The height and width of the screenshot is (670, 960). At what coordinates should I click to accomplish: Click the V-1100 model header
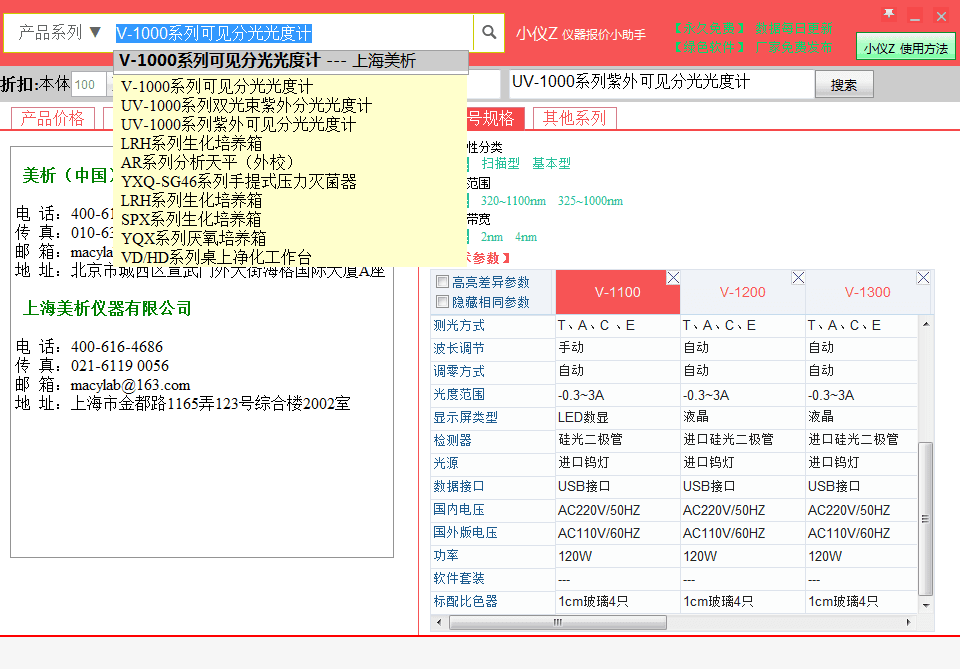pyautogui.click(x=618, y=292)
